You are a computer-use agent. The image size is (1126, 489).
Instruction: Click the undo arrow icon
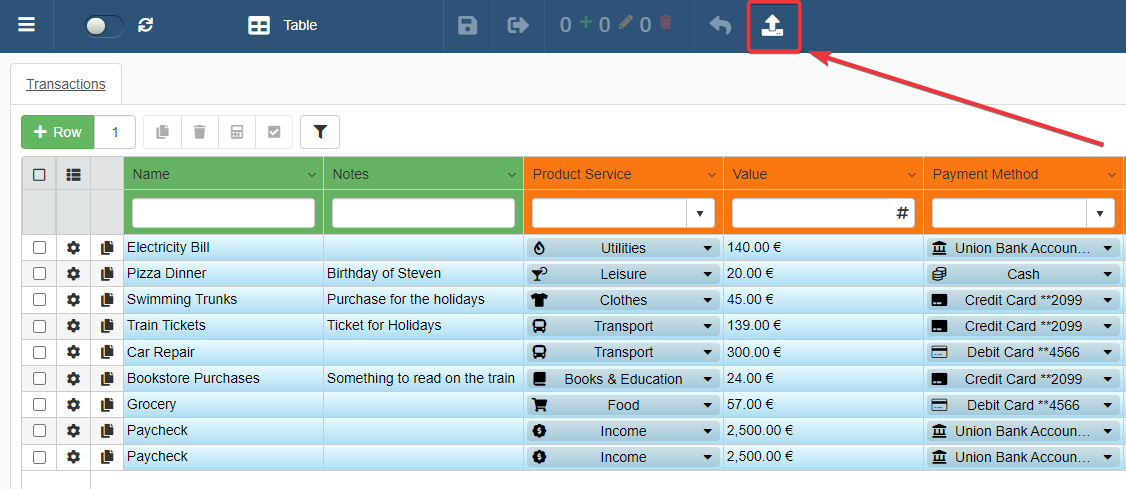tap(720, 26)
